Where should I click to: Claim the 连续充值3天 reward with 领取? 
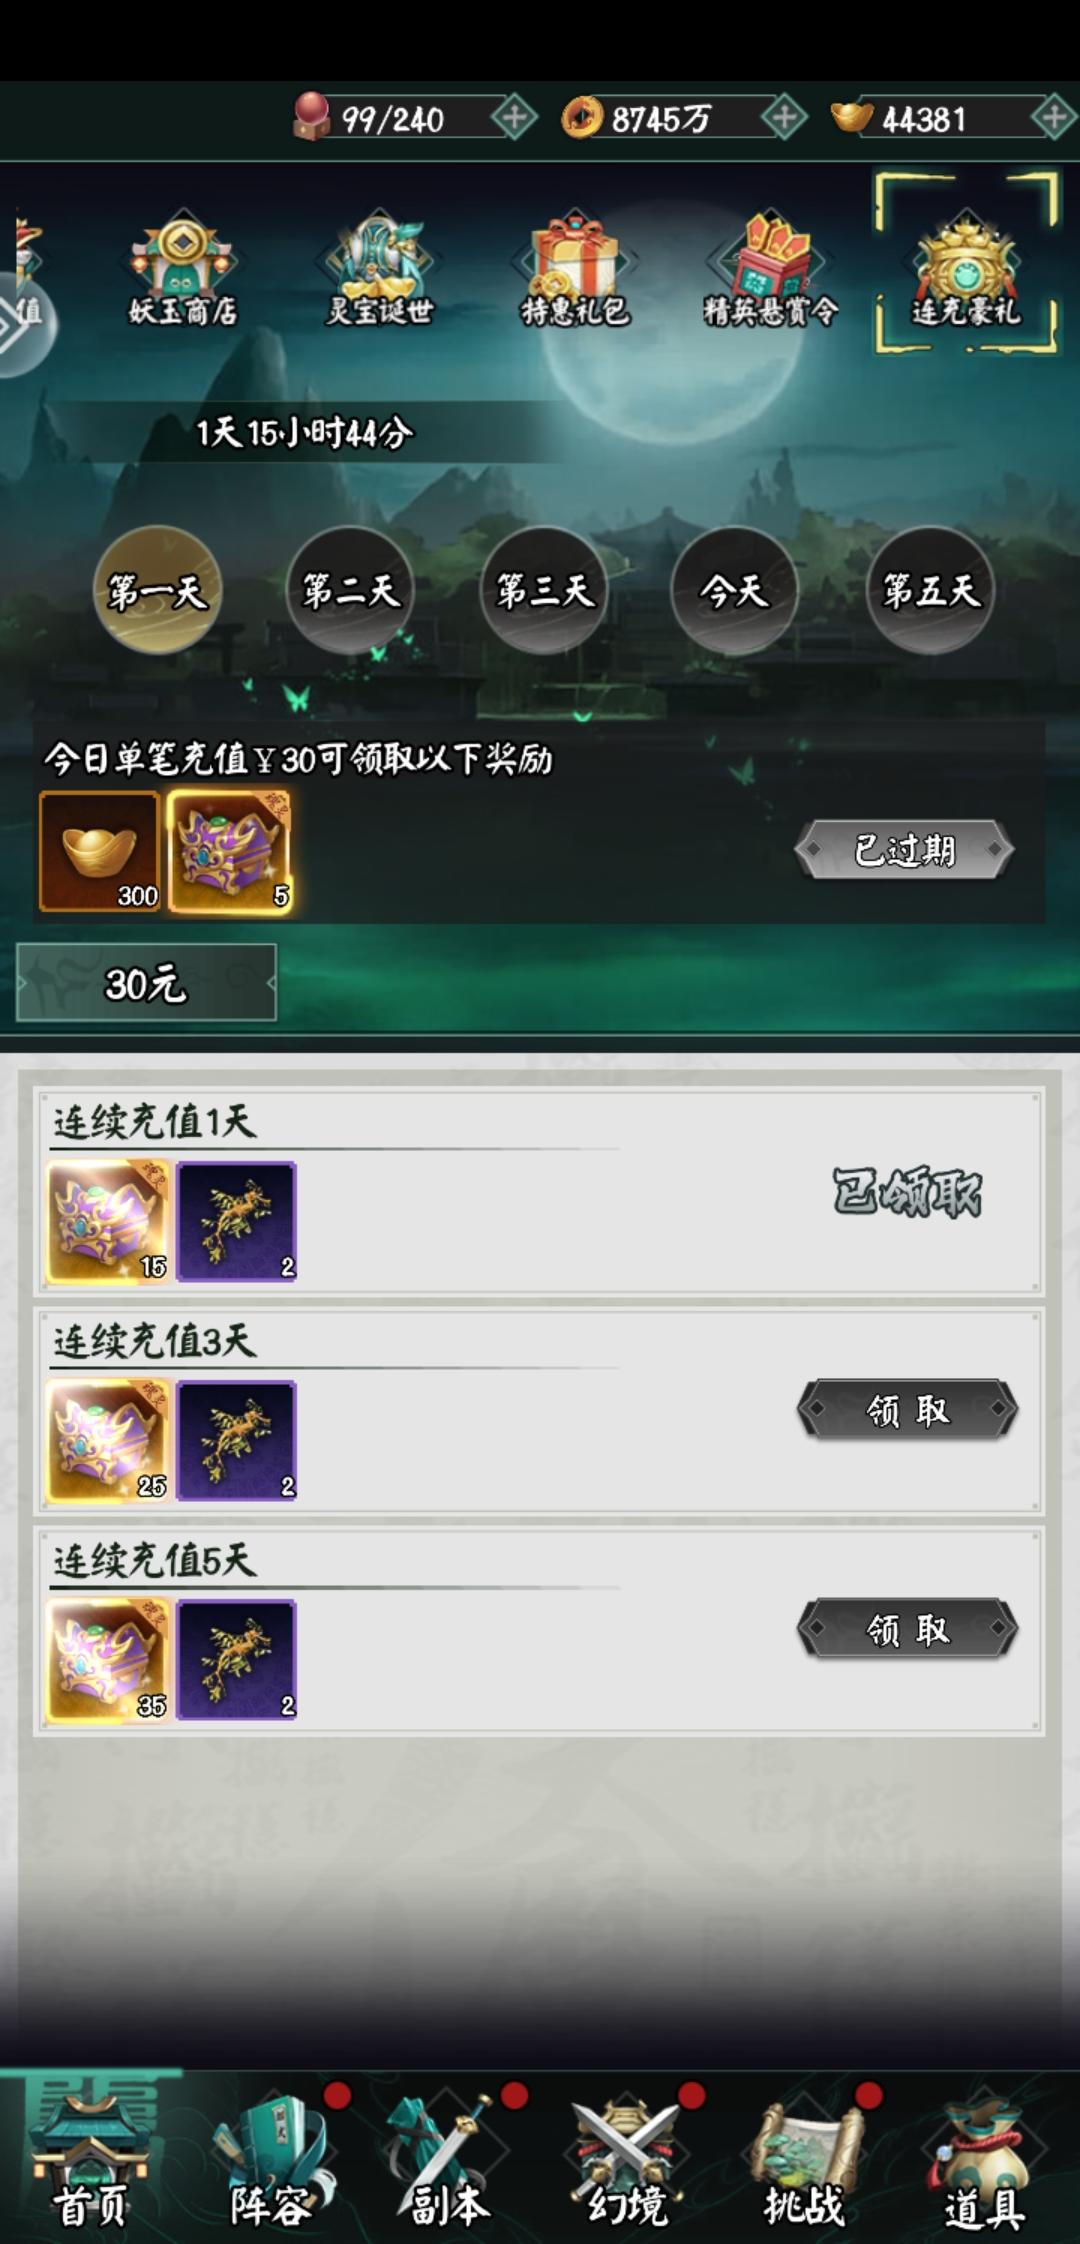pos(907,1410)
